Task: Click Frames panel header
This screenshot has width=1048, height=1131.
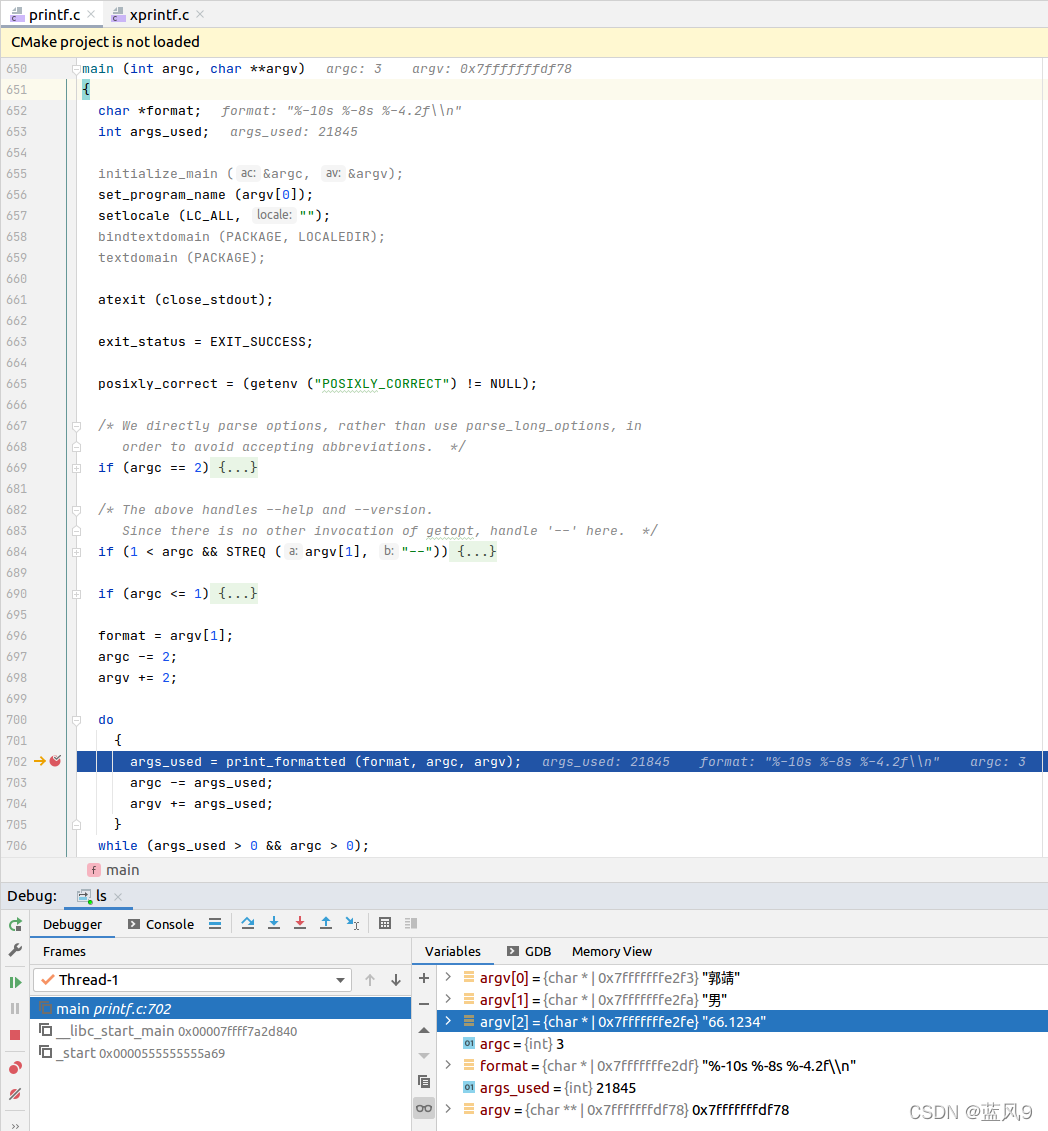Action: pos(64,951)
